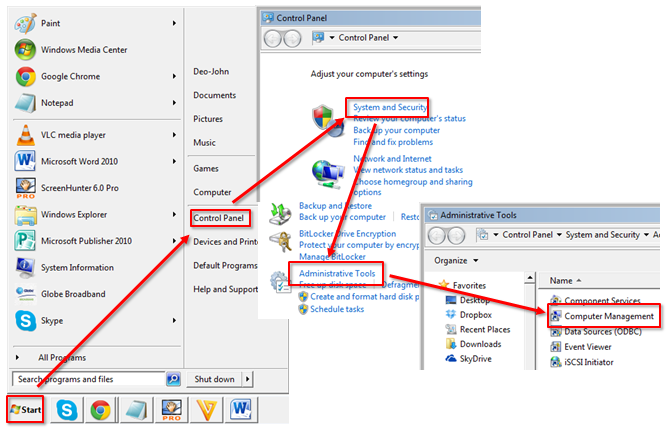669x428 pixels.
Task: Click the Chrome taskbar icon
Action: pos(100,411)
